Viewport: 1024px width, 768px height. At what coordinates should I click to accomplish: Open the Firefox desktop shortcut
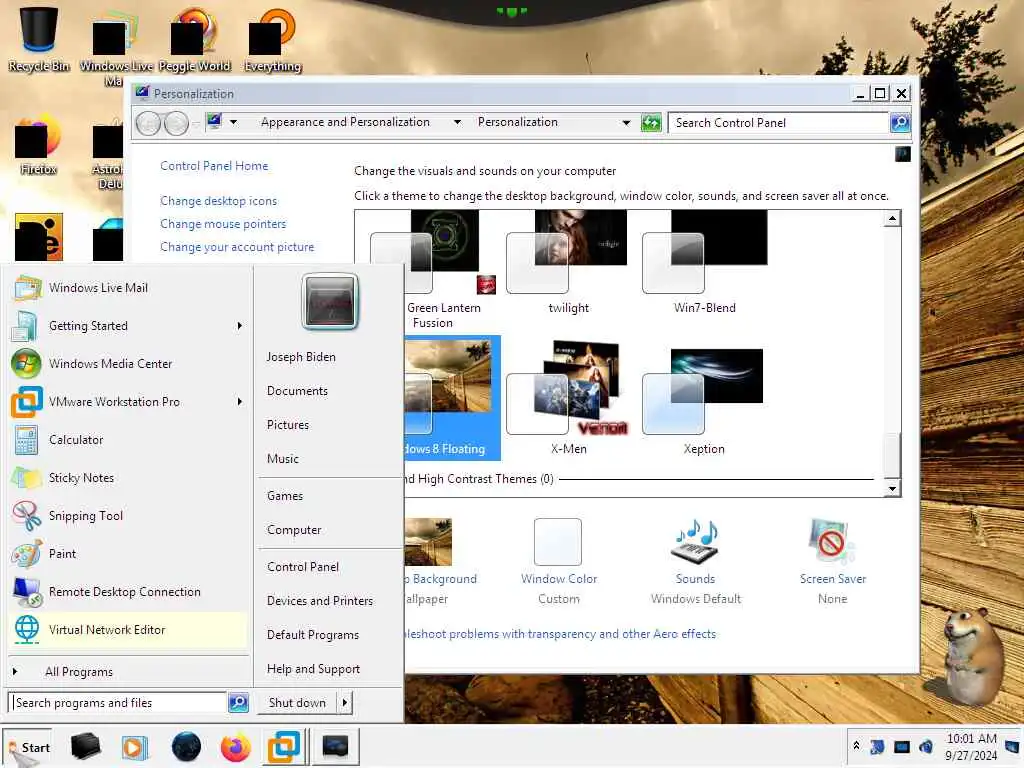[38, 144]
